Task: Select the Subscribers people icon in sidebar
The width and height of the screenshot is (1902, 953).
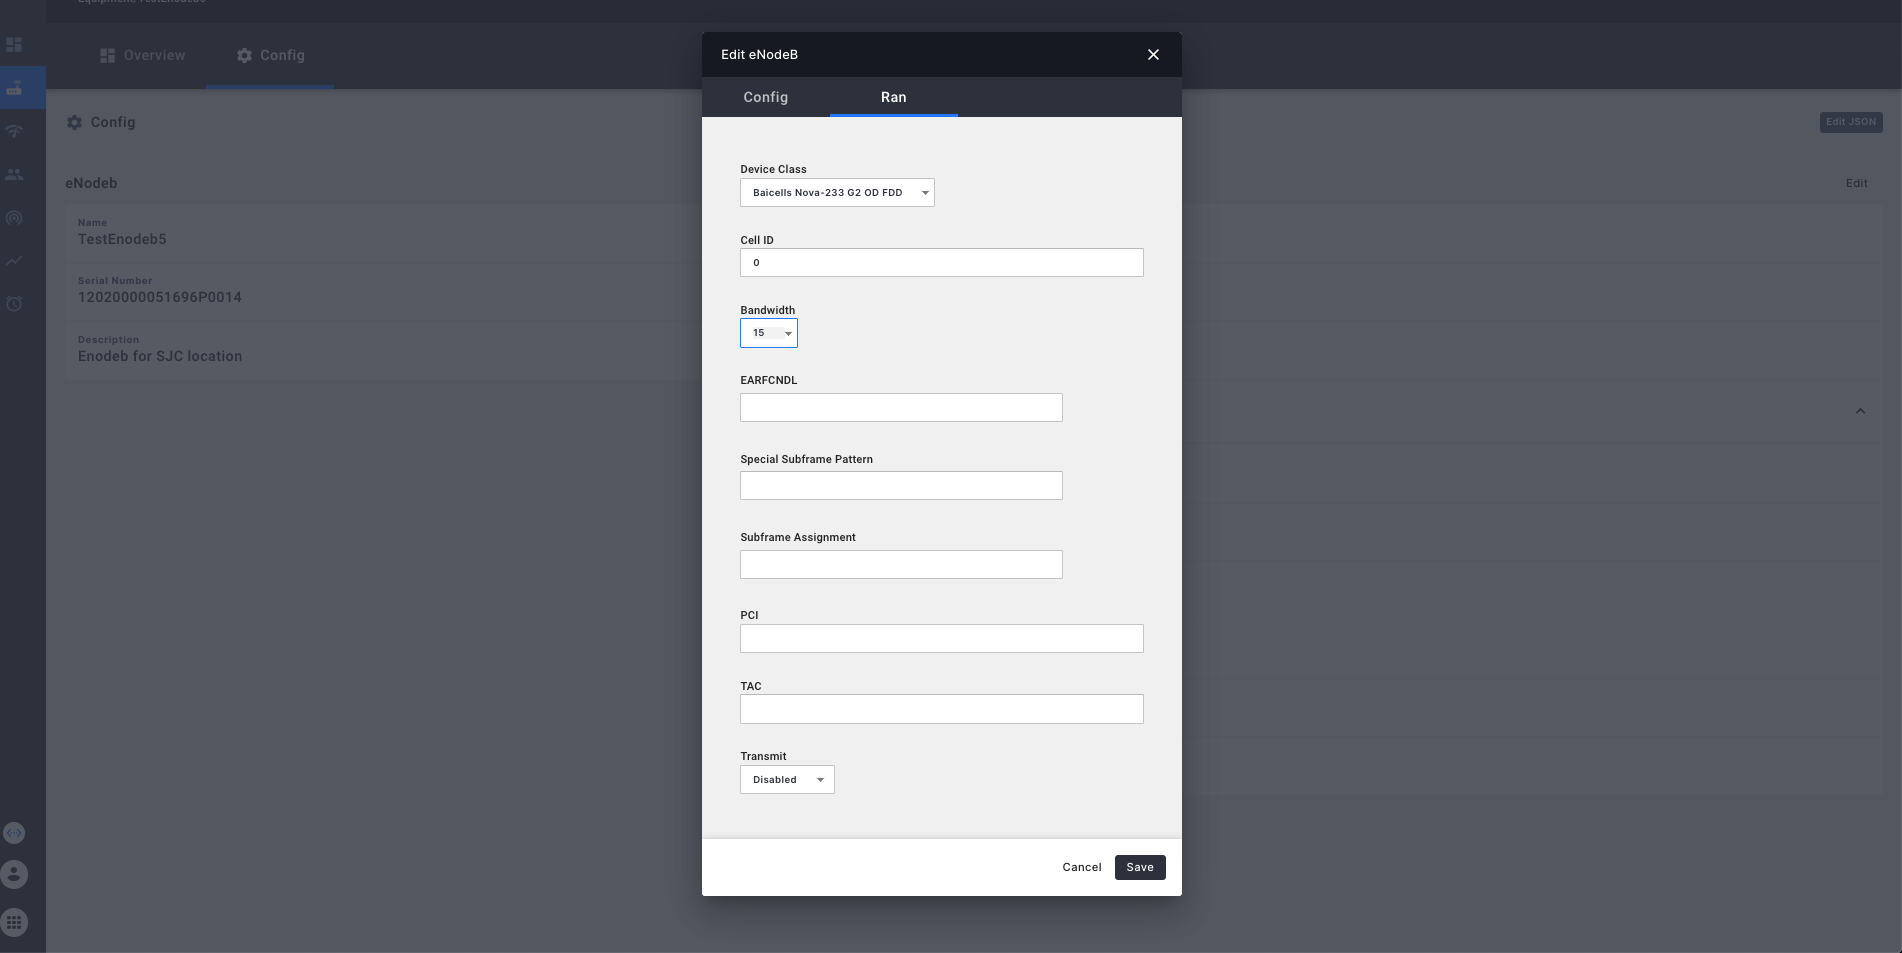Action: 14,173
